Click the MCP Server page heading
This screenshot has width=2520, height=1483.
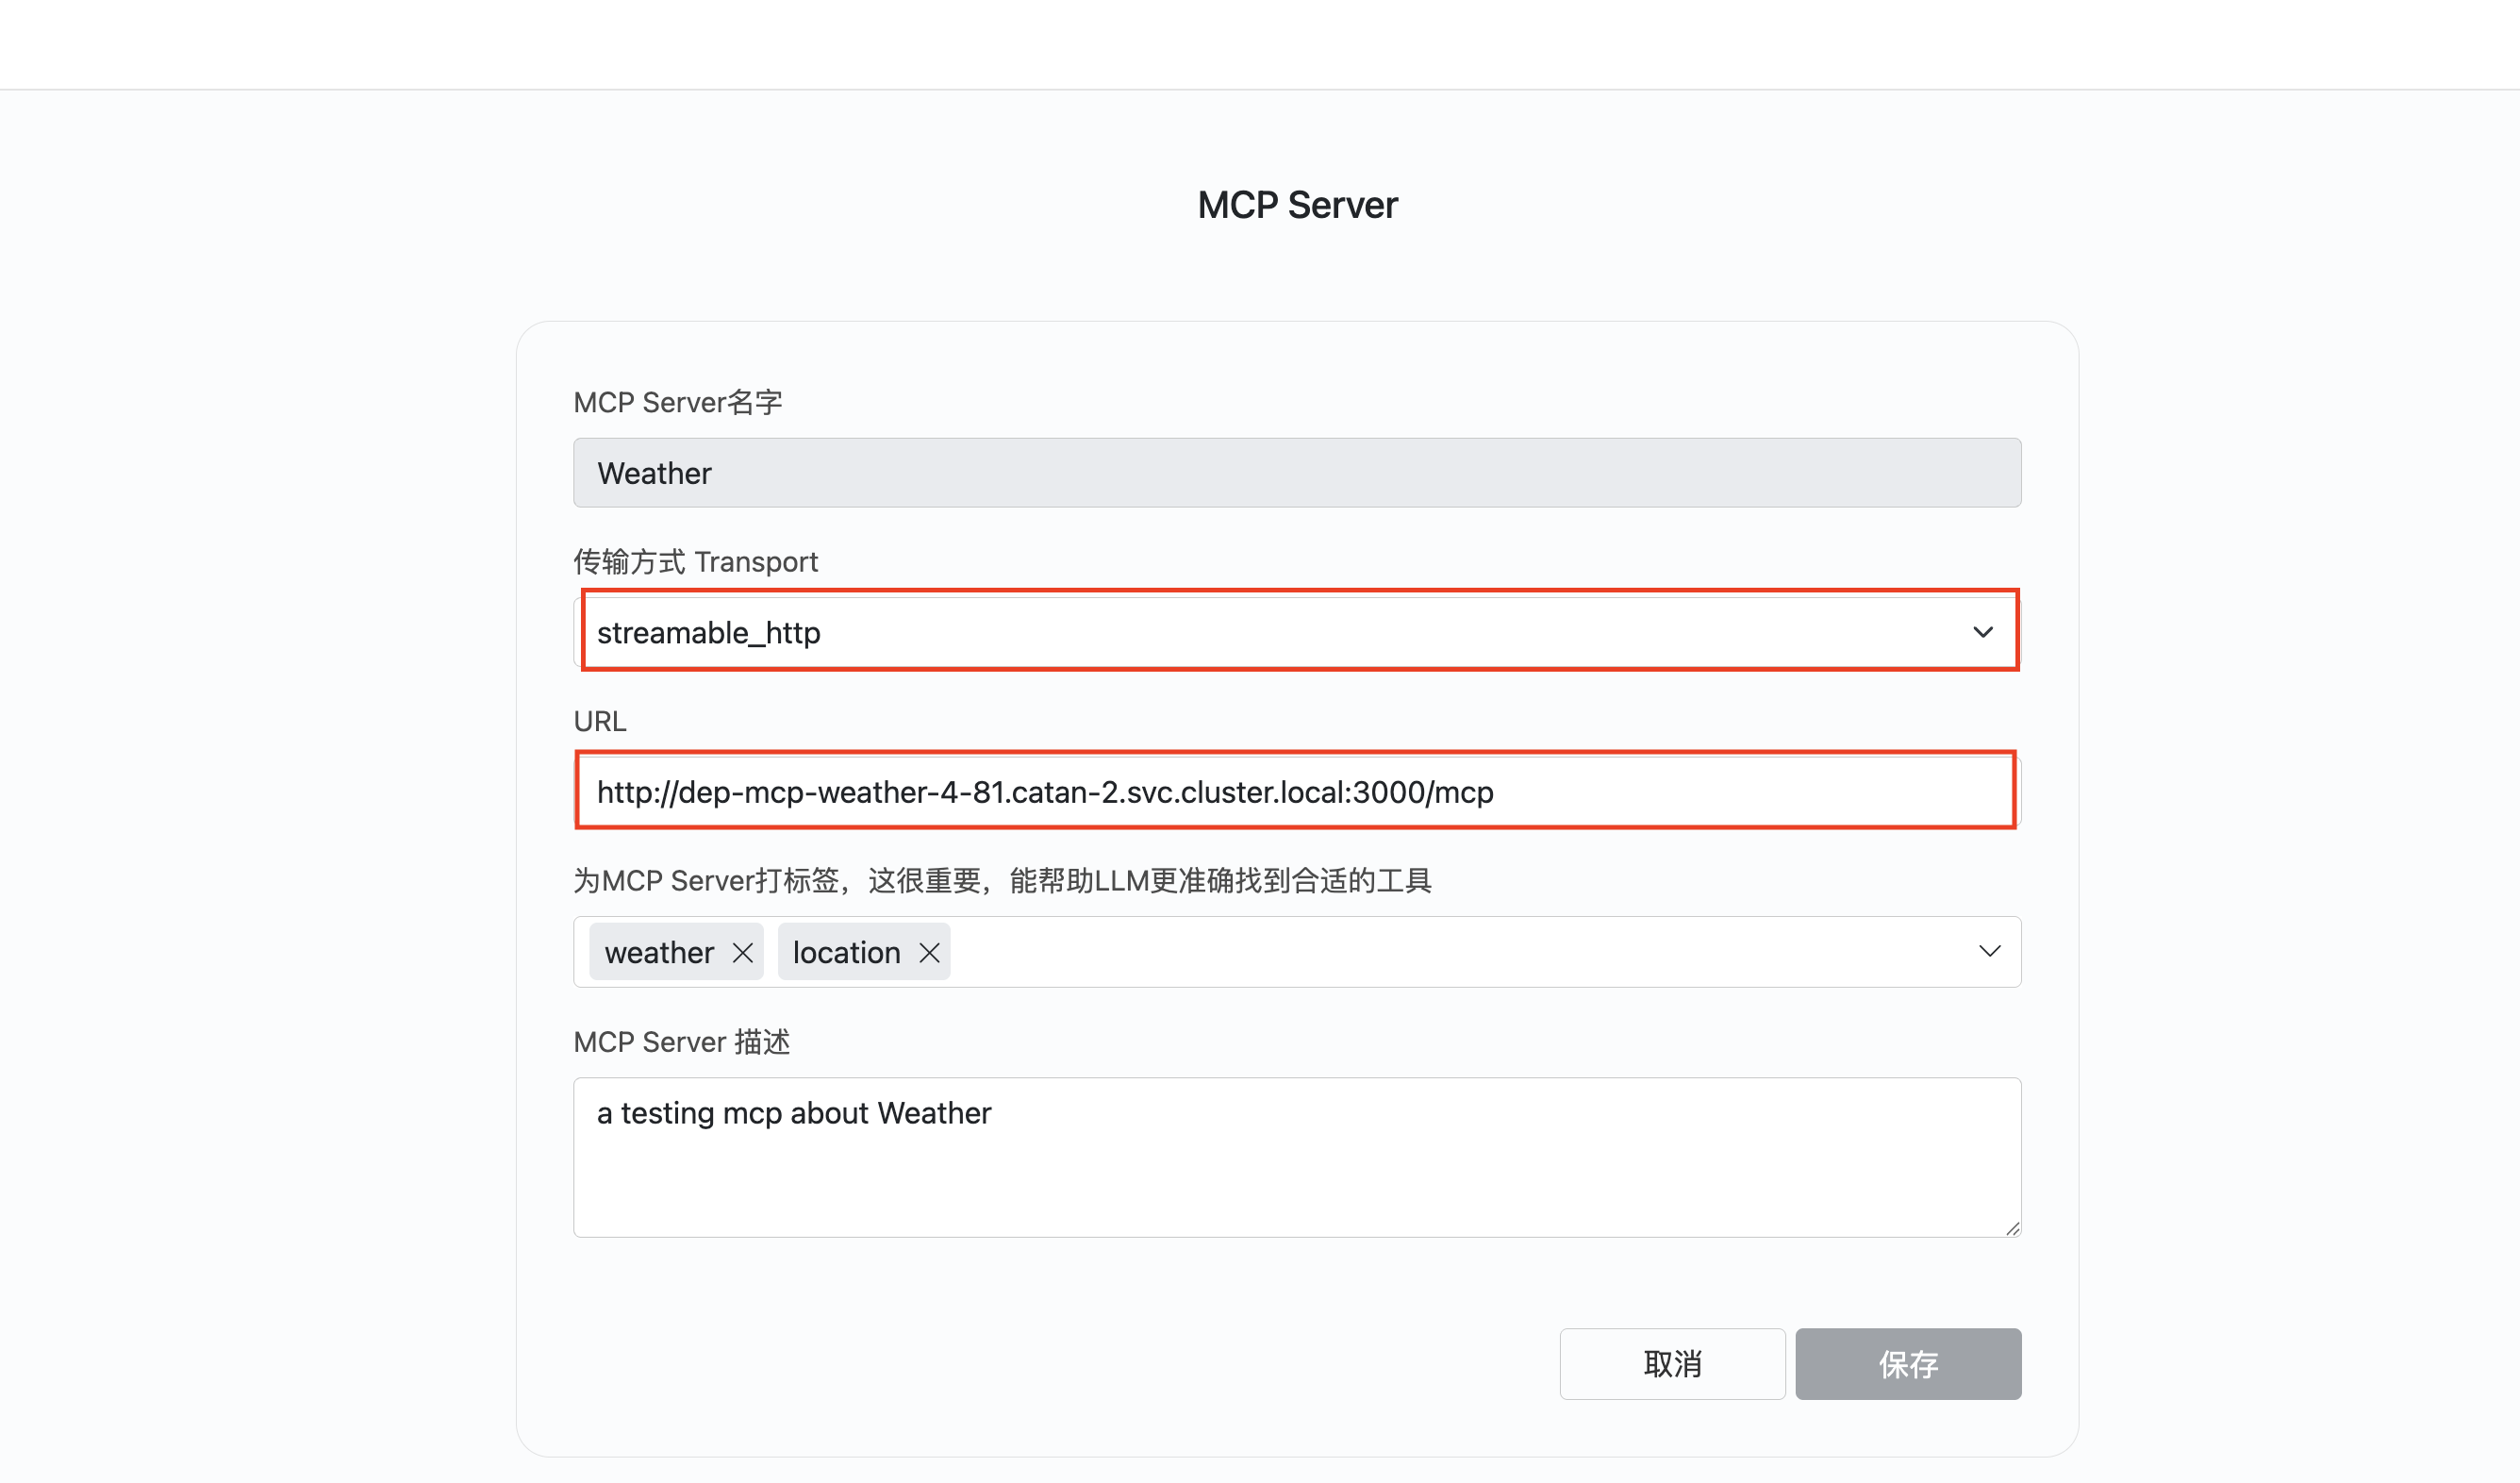1297,205
